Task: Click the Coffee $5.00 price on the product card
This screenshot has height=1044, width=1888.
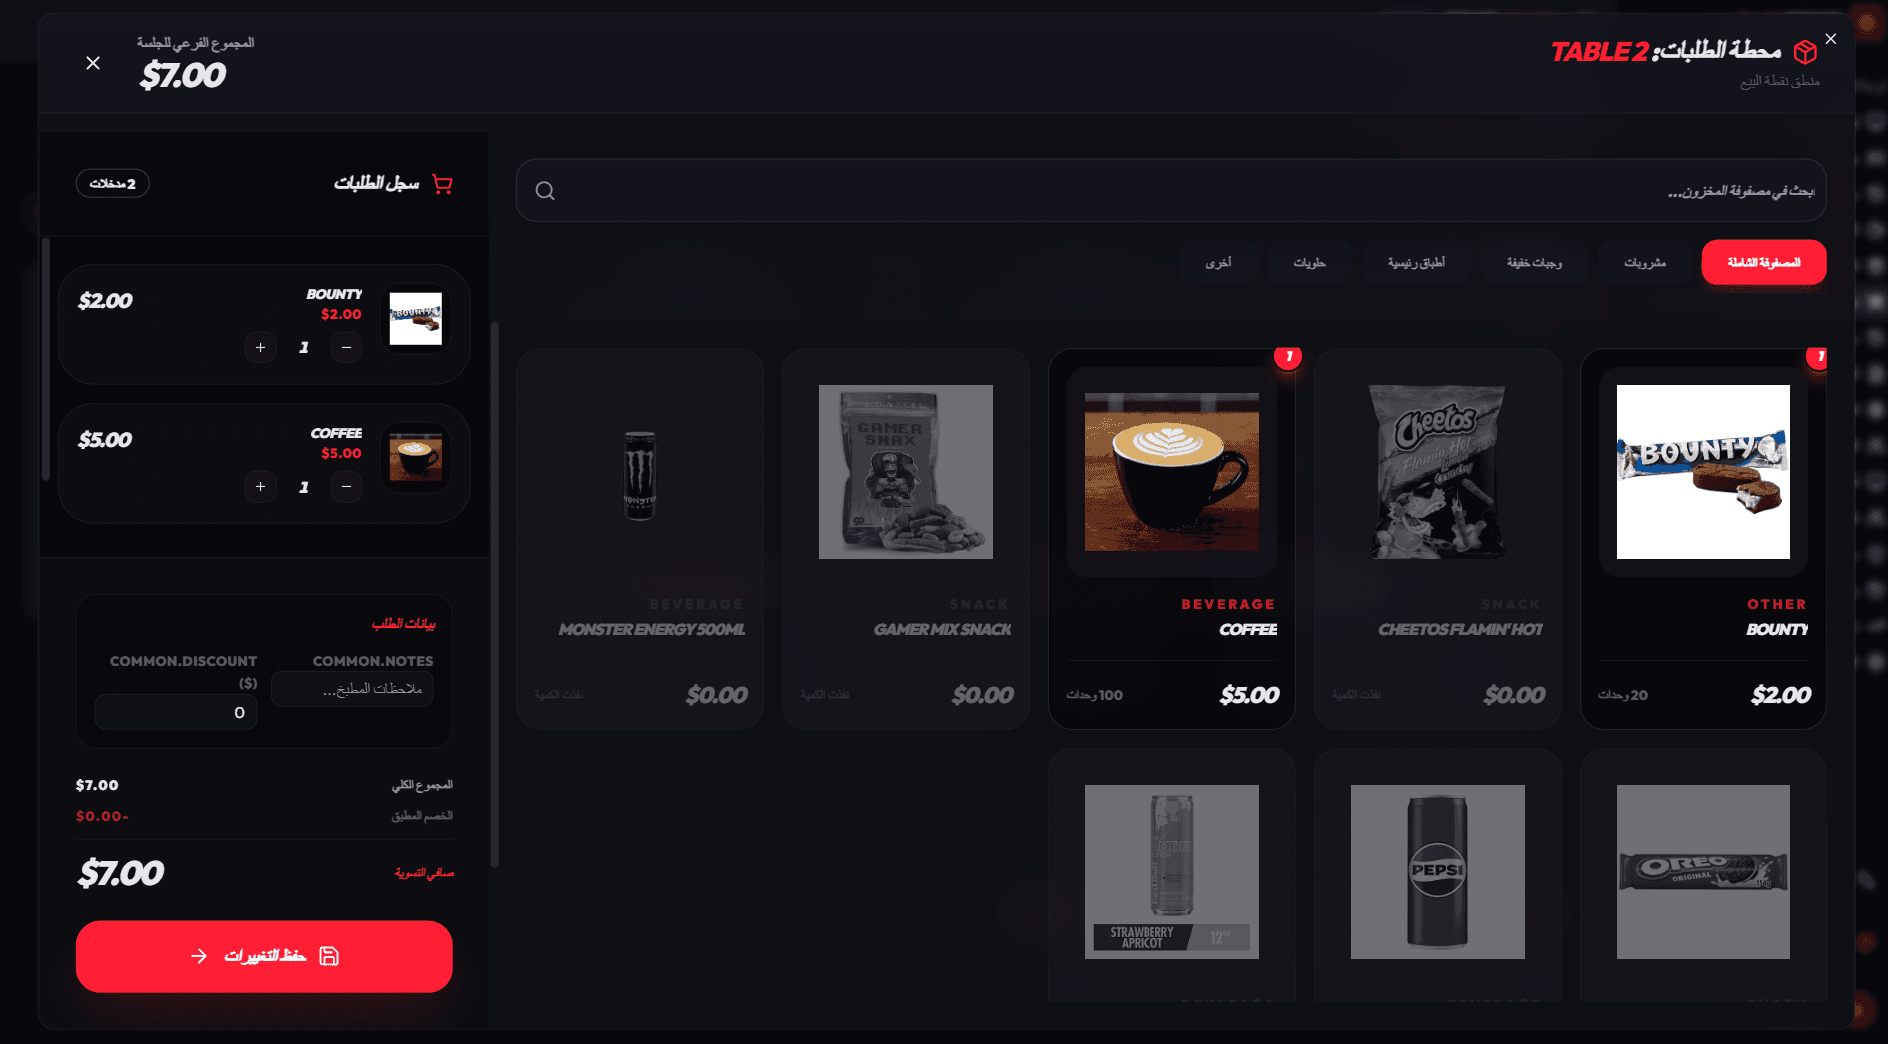Action: tap(1249, 694)
